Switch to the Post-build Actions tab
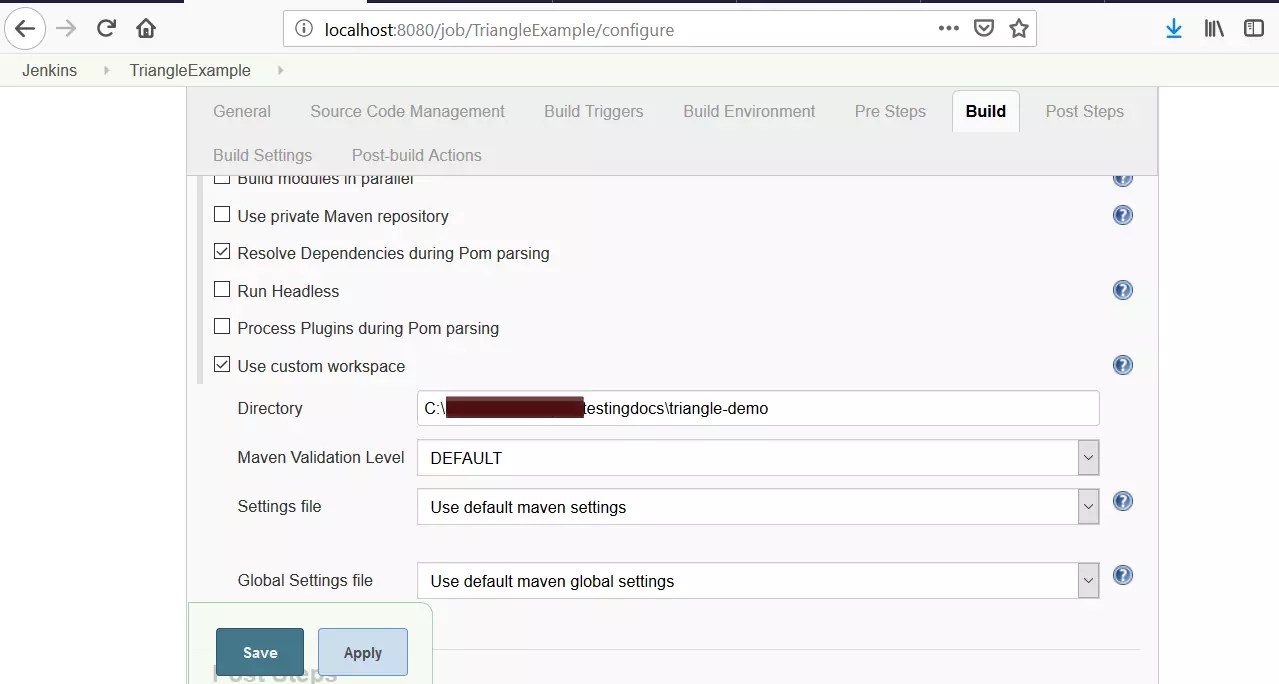Screen dimensions: 1279x684 [x=416, y=155]
